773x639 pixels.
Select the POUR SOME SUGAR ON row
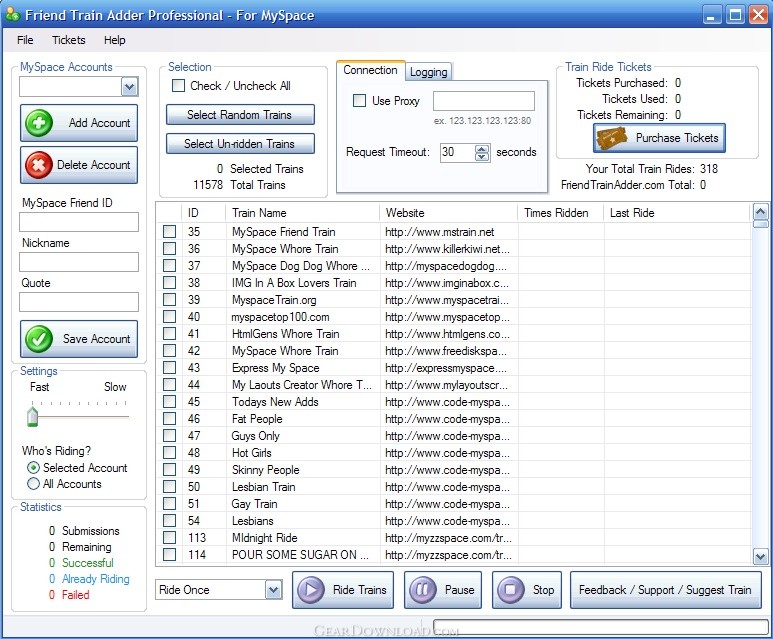454,554
